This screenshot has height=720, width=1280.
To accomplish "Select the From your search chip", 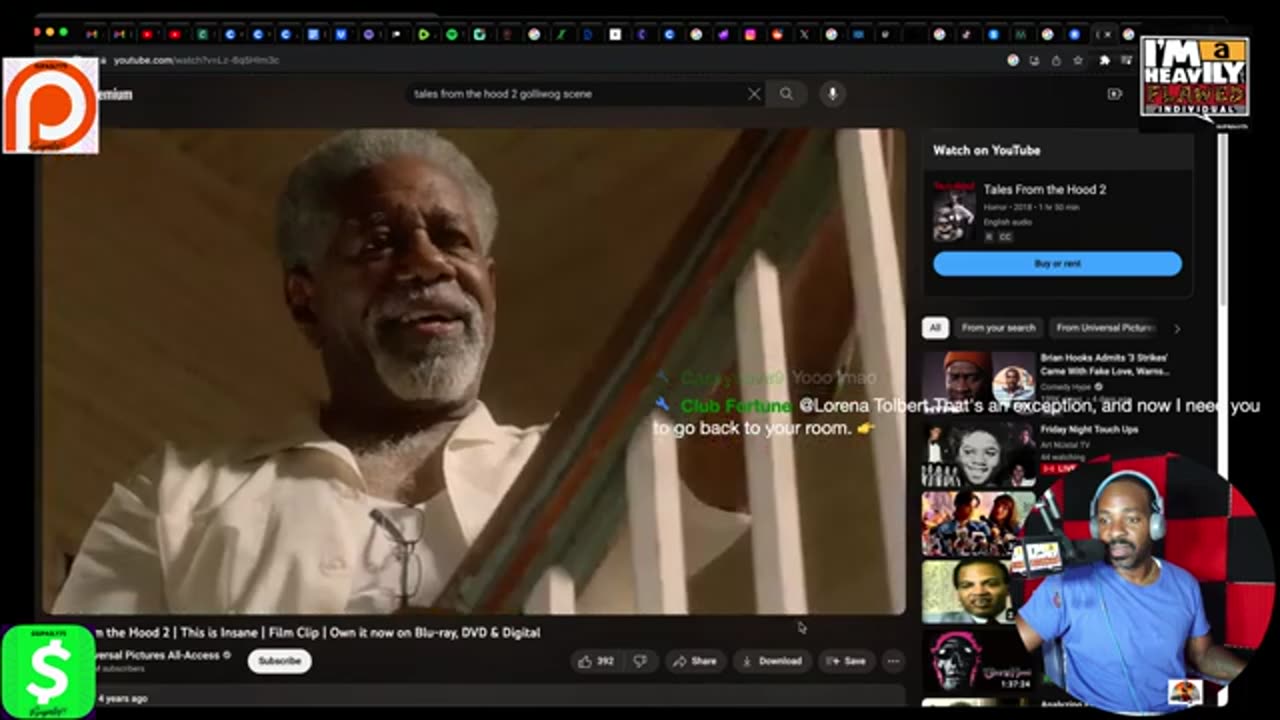I will click(998, 328).
